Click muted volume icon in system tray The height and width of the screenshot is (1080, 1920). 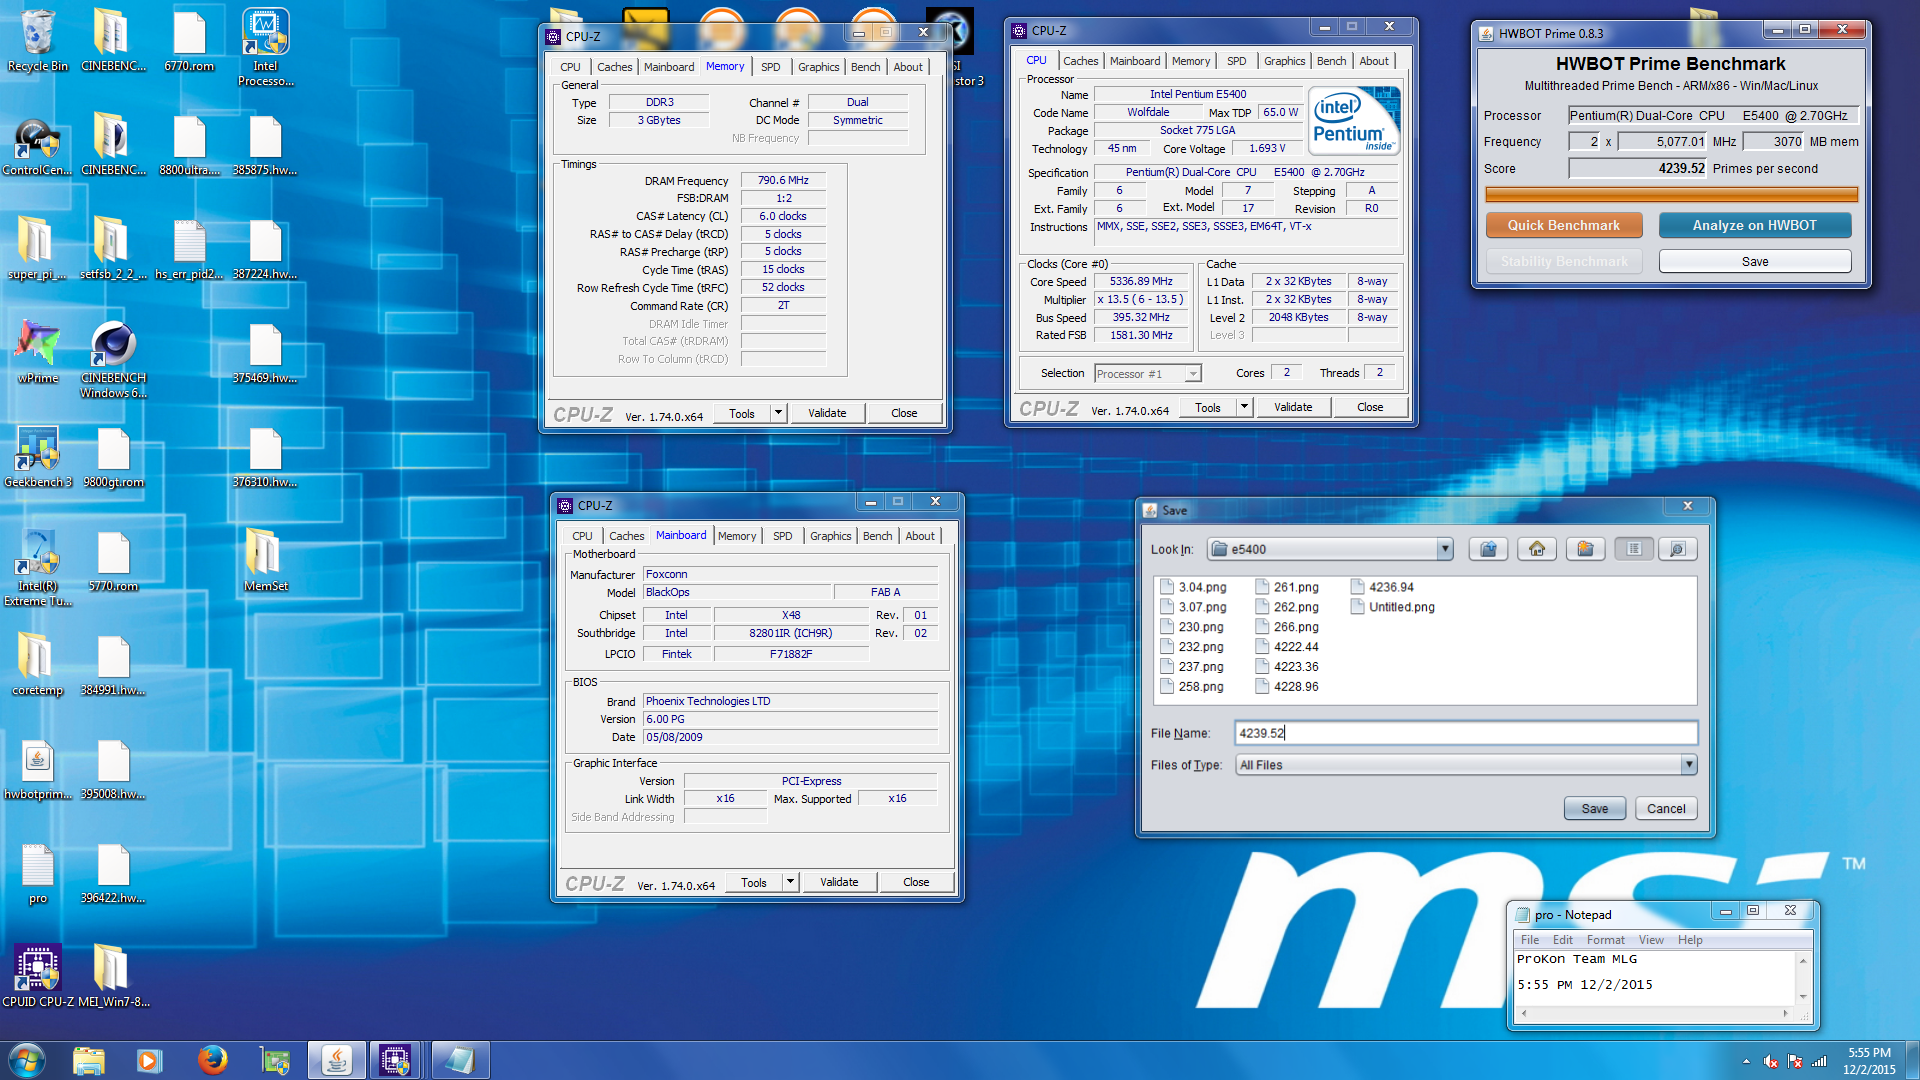click(1770, 1062)
